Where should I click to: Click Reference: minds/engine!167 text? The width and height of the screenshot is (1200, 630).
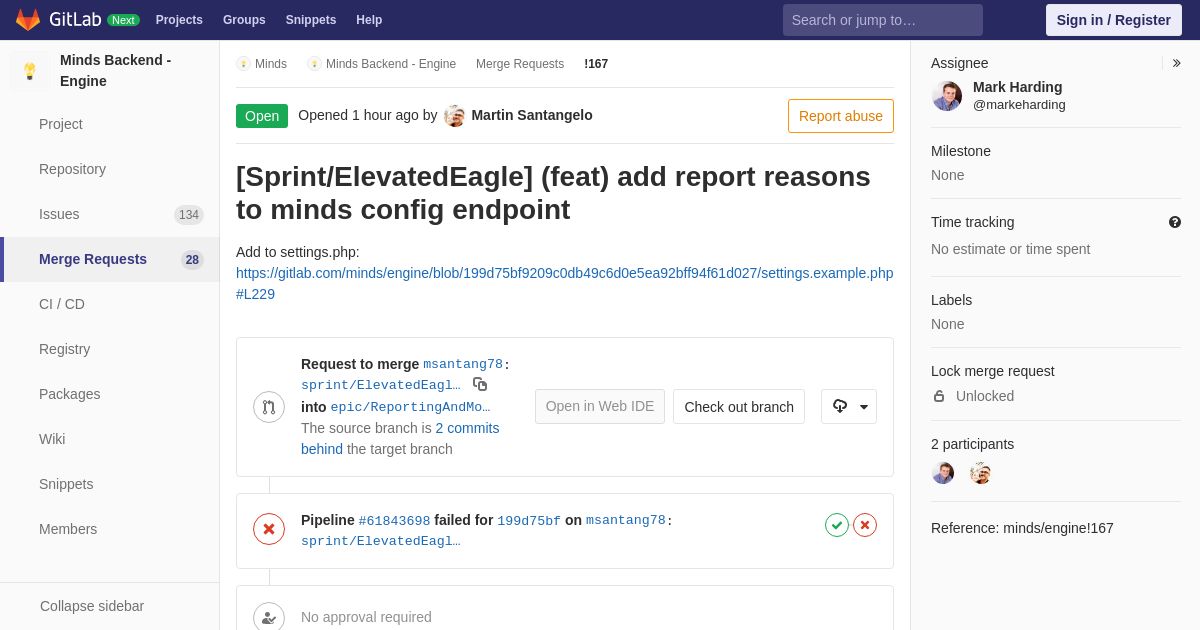1022,528
